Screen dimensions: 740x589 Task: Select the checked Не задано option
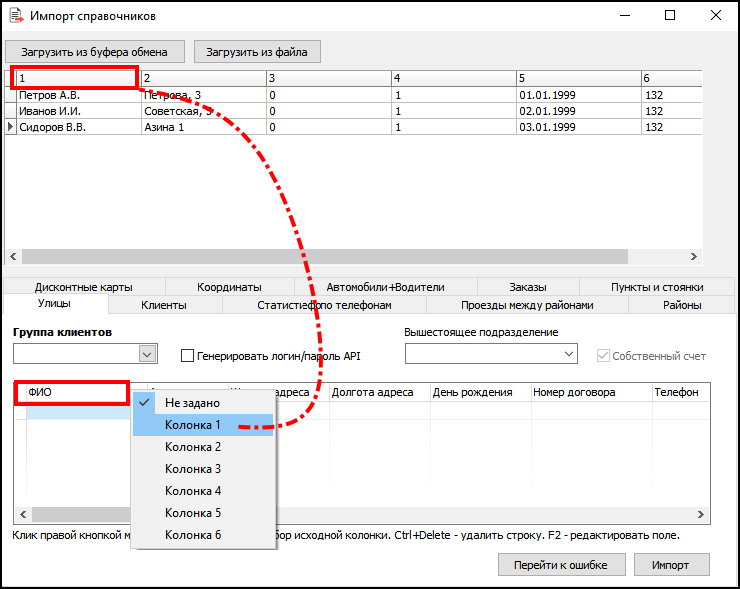192,402
